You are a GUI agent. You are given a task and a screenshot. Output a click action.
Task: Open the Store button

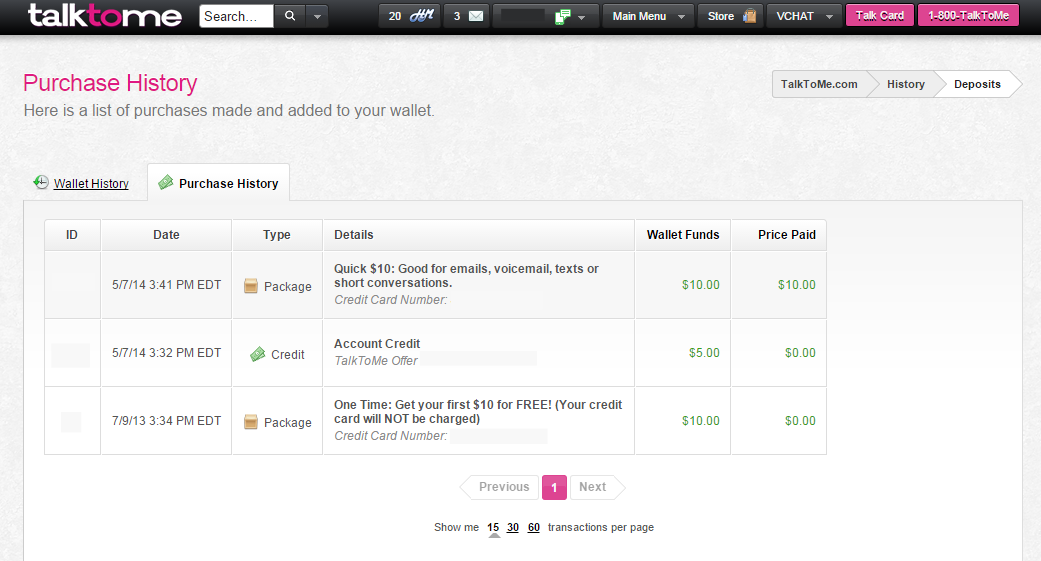730,16
